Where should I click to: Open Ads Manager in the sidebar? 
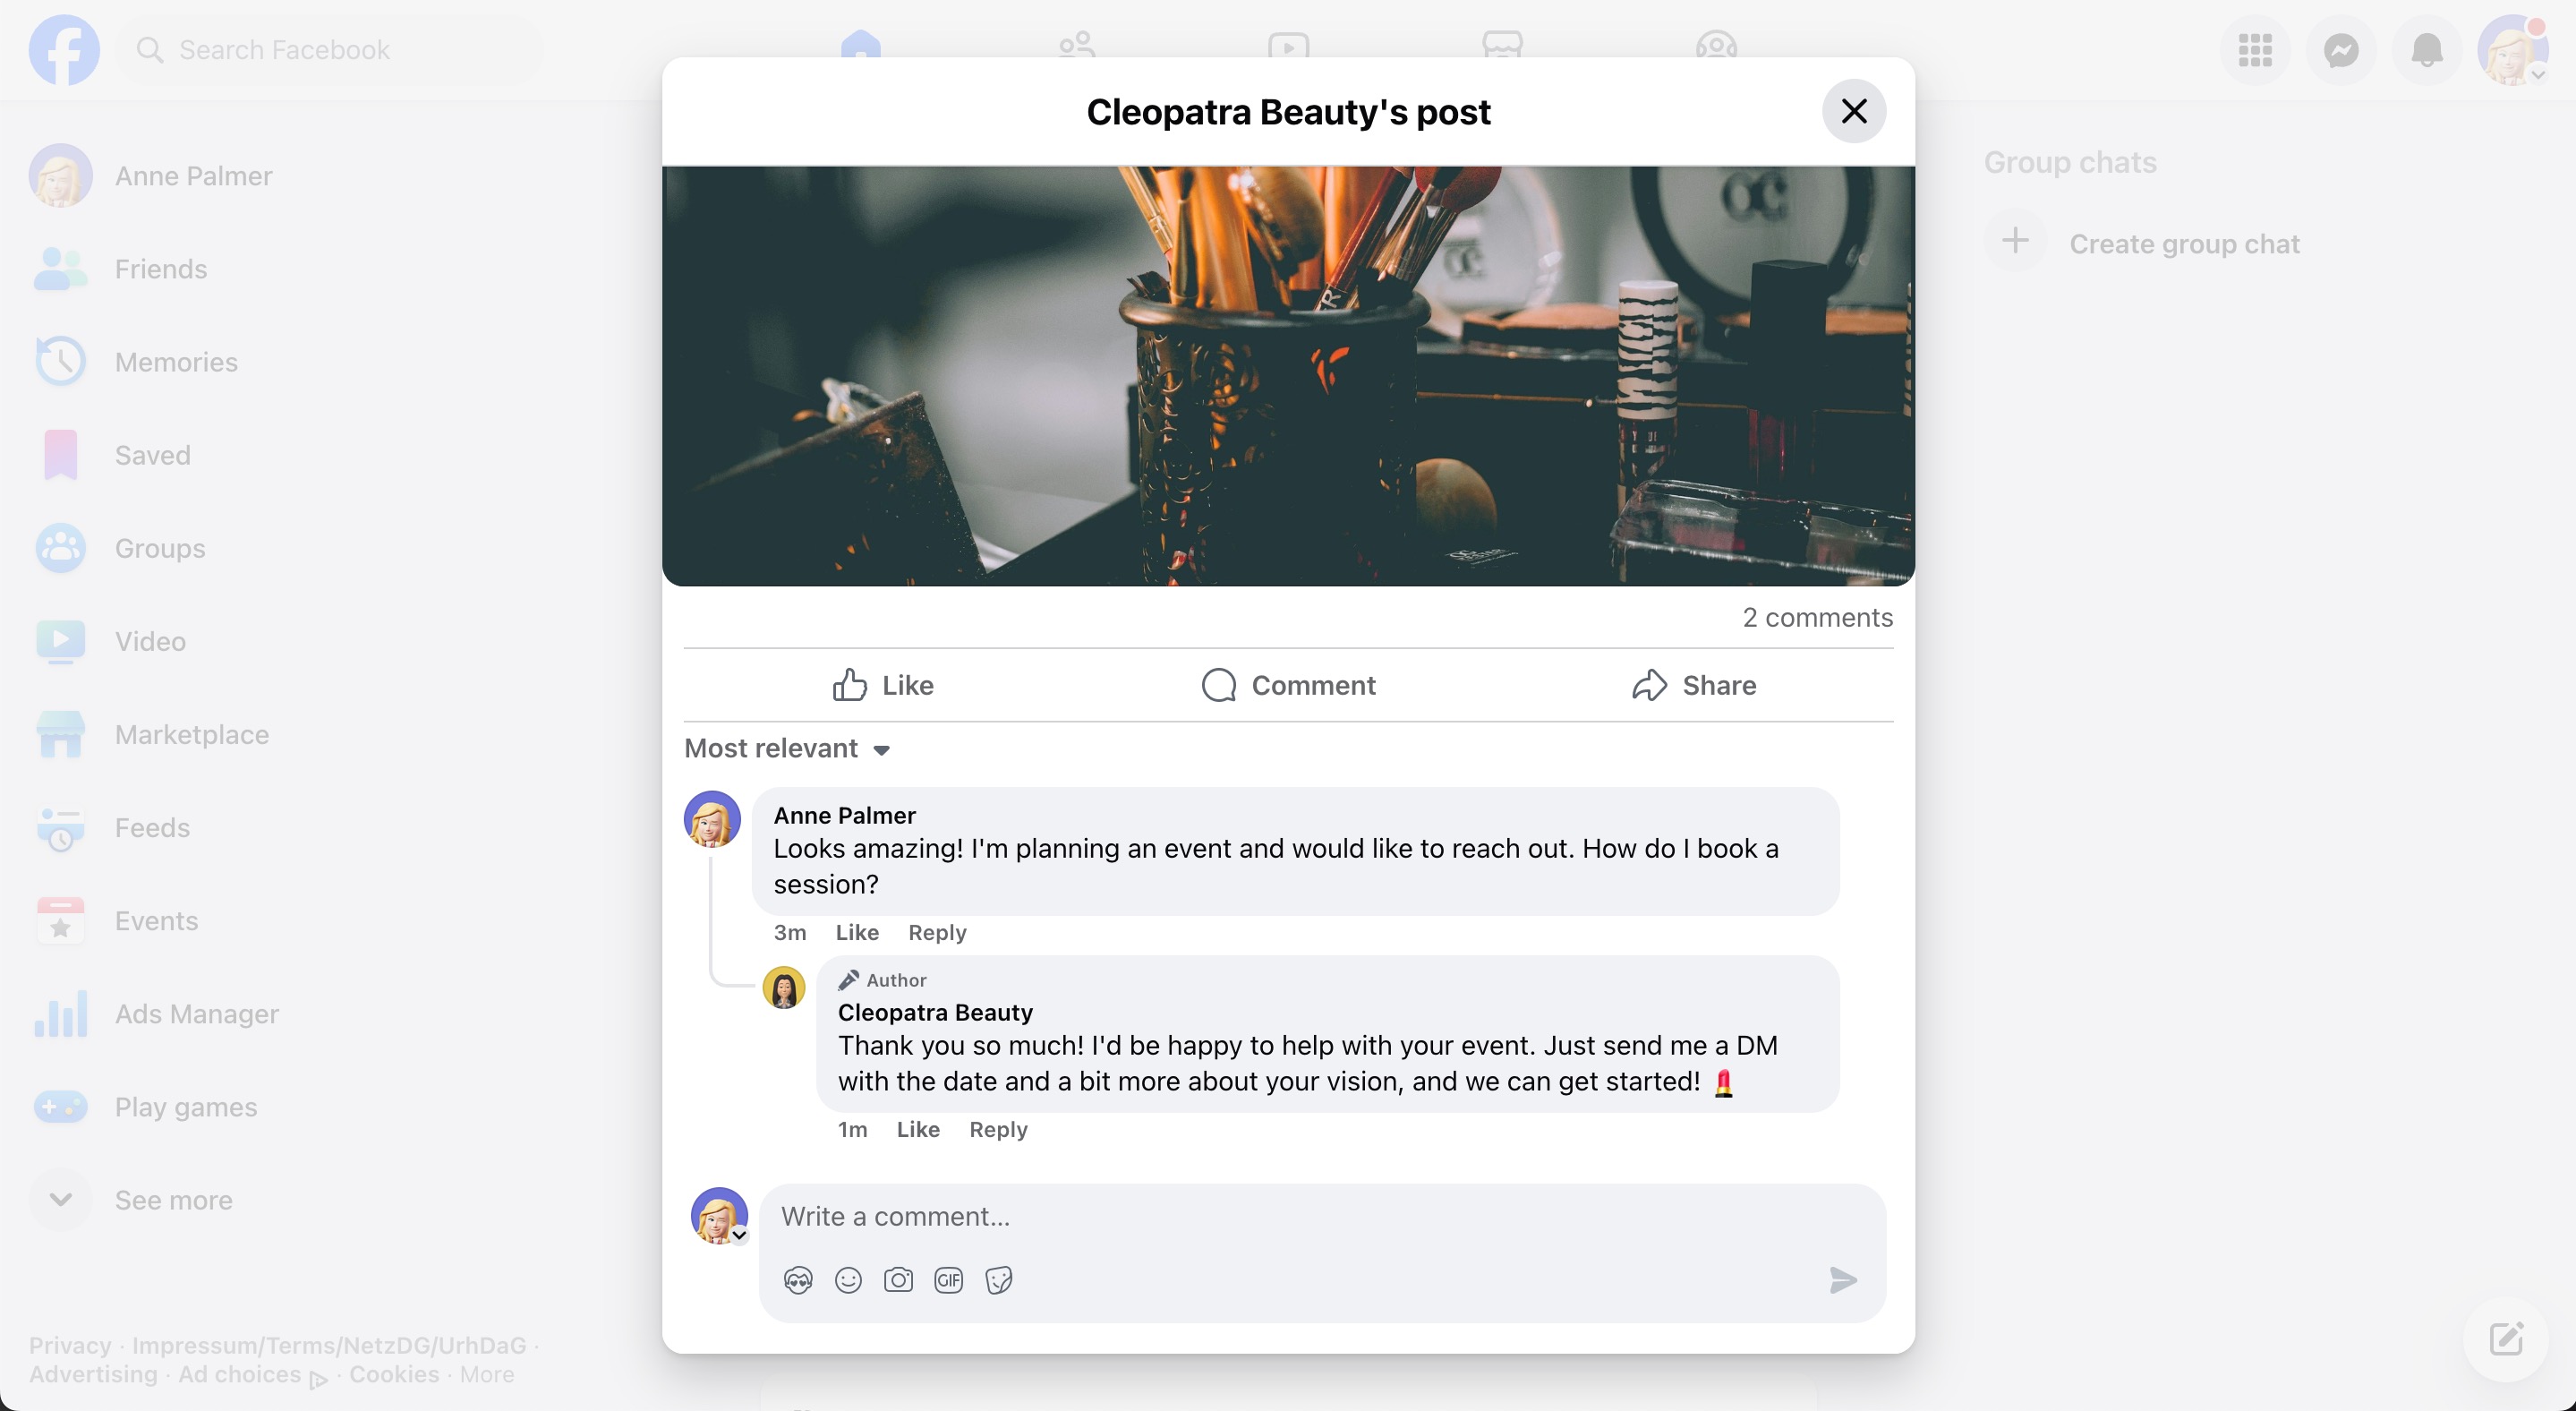point(196,1014)
